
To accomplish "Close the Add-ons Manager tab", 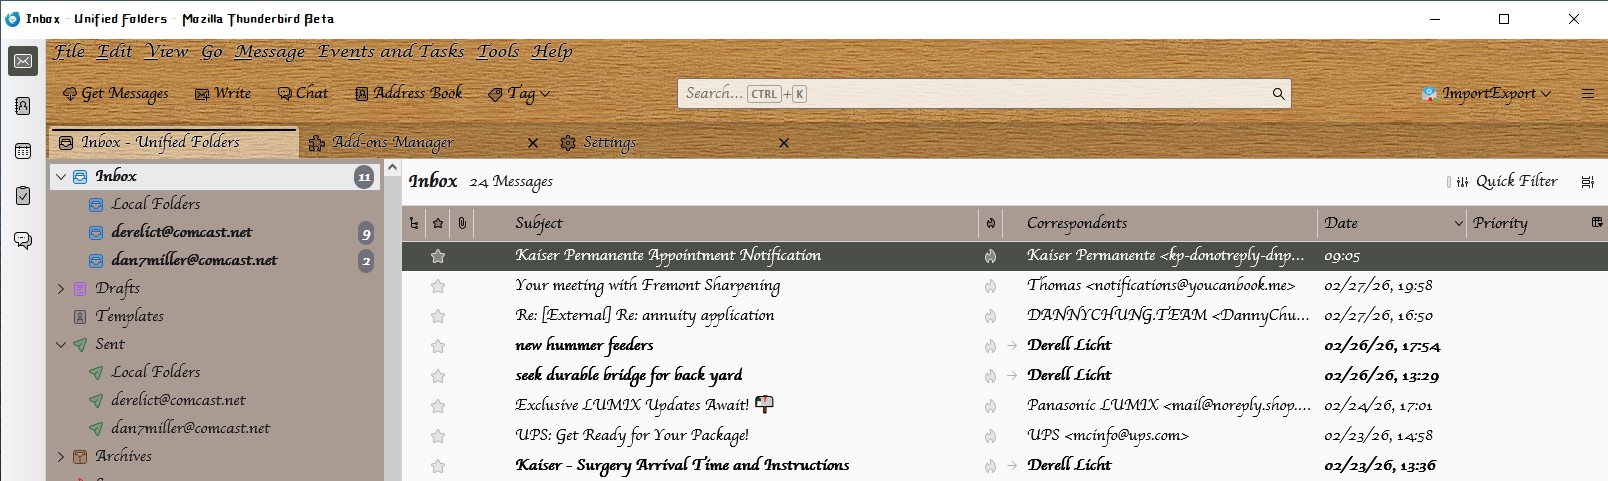I will tap(533, 143).
